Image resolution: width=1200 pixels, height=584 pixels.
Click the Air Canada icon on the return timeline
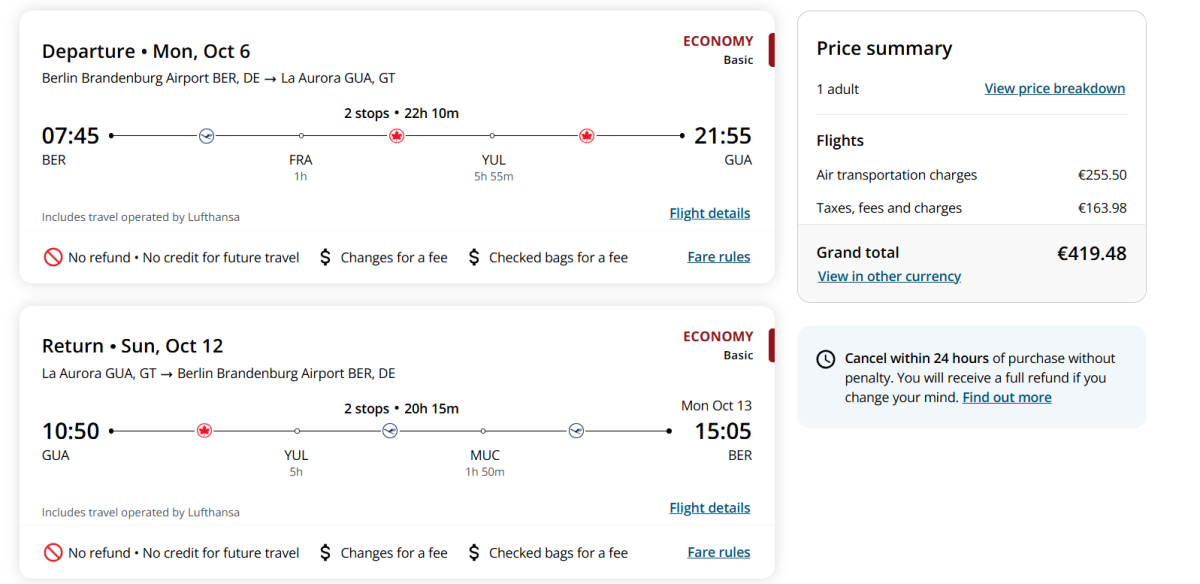pyautogui.click(x=205, y=431)
